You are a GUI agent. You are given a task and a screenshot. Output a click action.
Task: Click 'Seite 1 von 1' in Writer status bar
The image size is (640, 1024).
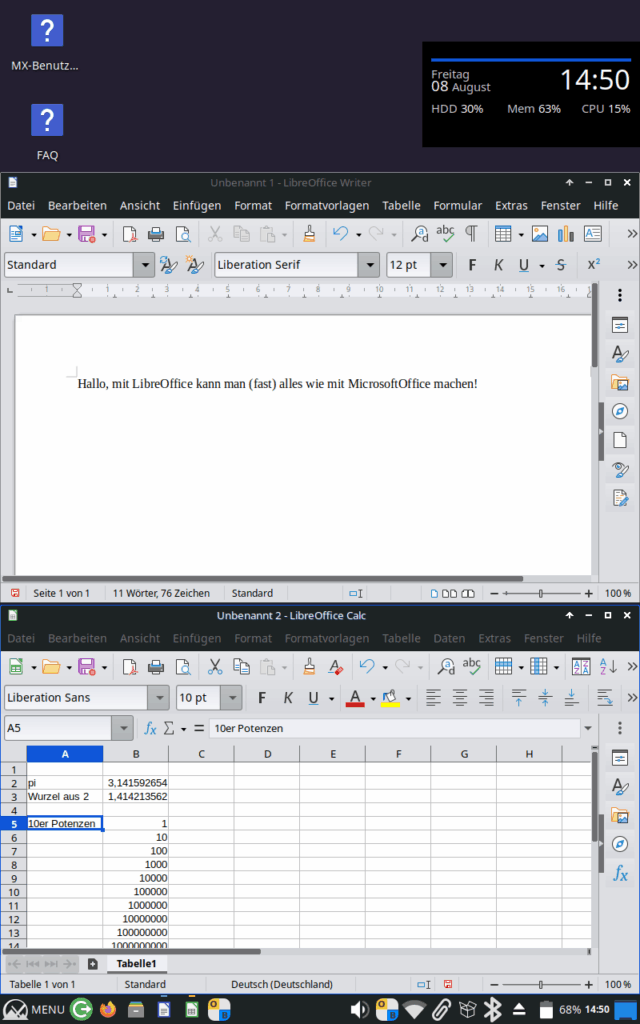[61, 593]
